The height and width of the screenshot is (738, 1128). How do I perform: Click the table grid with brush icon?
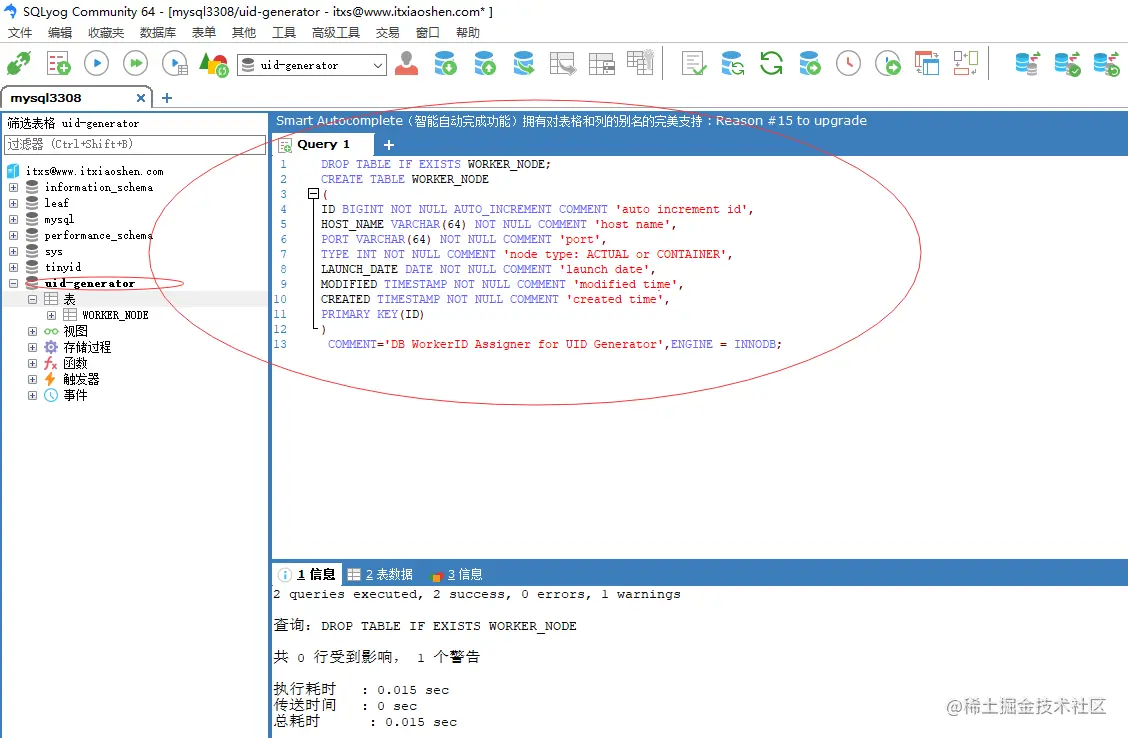coord(640,63)
